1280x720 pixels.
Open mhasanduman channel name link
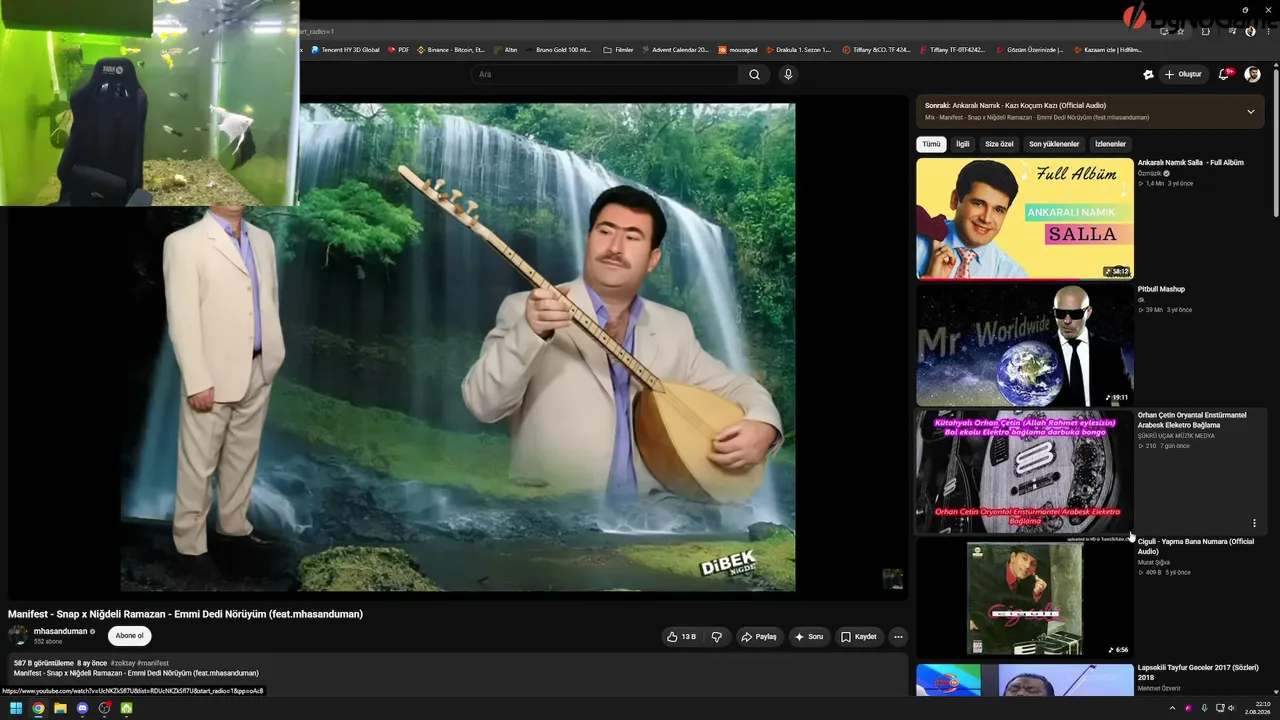61,632
